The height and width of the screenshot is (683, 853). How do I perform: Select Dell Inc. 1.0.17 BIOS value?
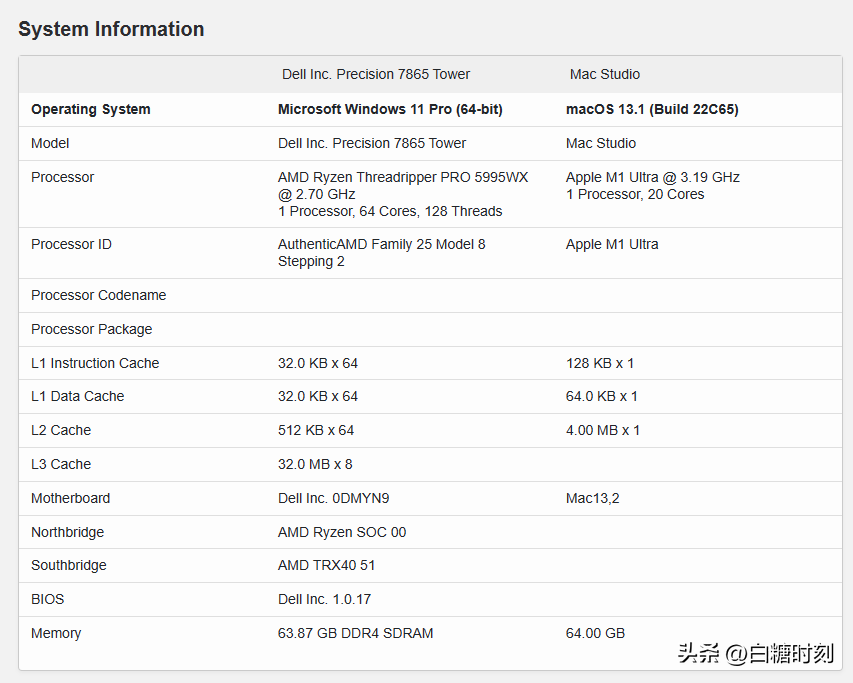[324, 599]
